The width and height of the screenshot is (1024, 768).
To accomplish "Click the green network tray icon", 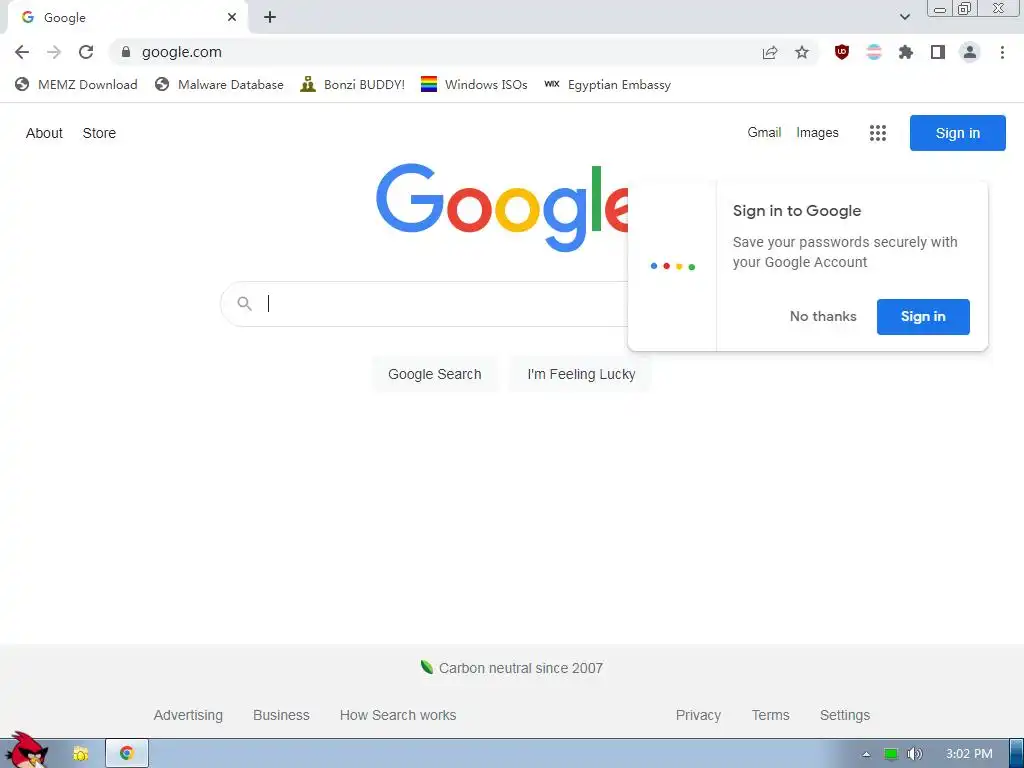I will tap(891, 754).
